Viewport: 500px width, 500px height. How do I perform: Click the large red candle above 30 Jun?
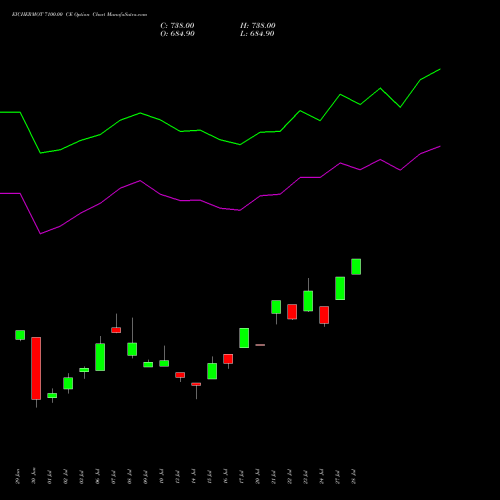[36, 368]
